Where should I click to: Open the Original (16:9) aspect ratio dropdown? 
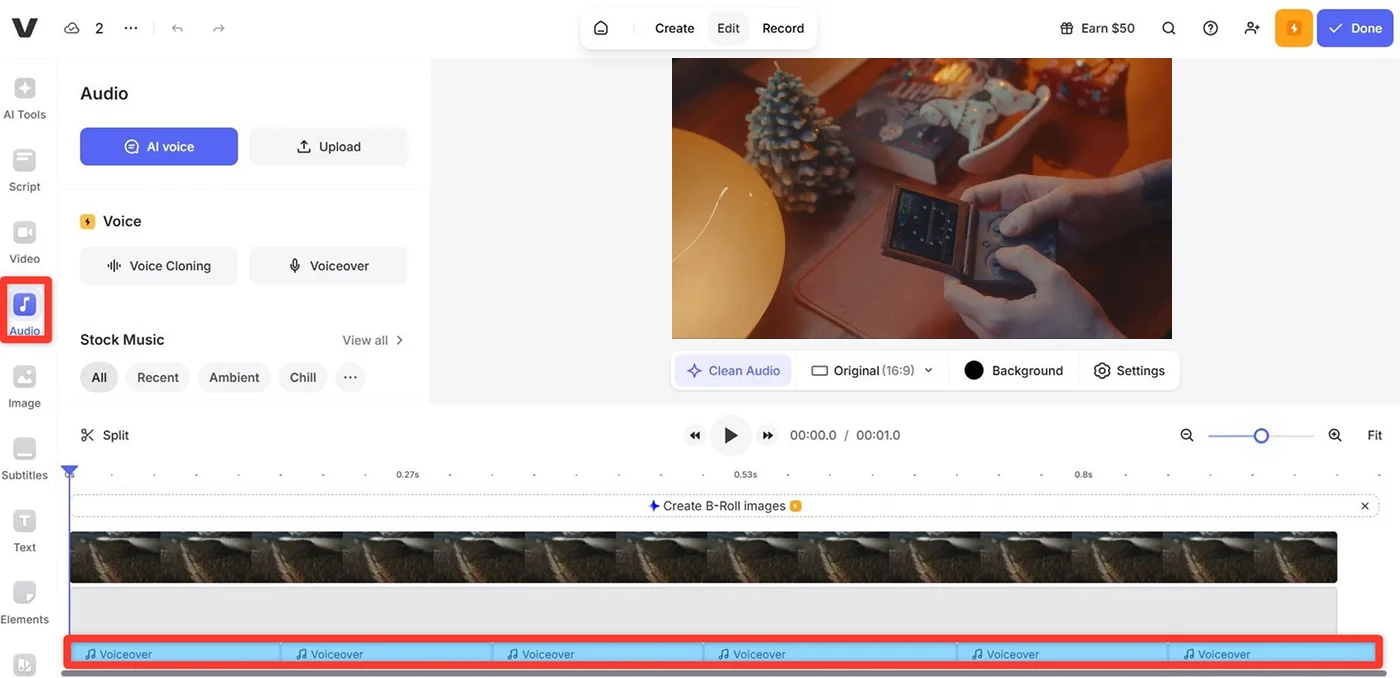click(x=871, y=370)
